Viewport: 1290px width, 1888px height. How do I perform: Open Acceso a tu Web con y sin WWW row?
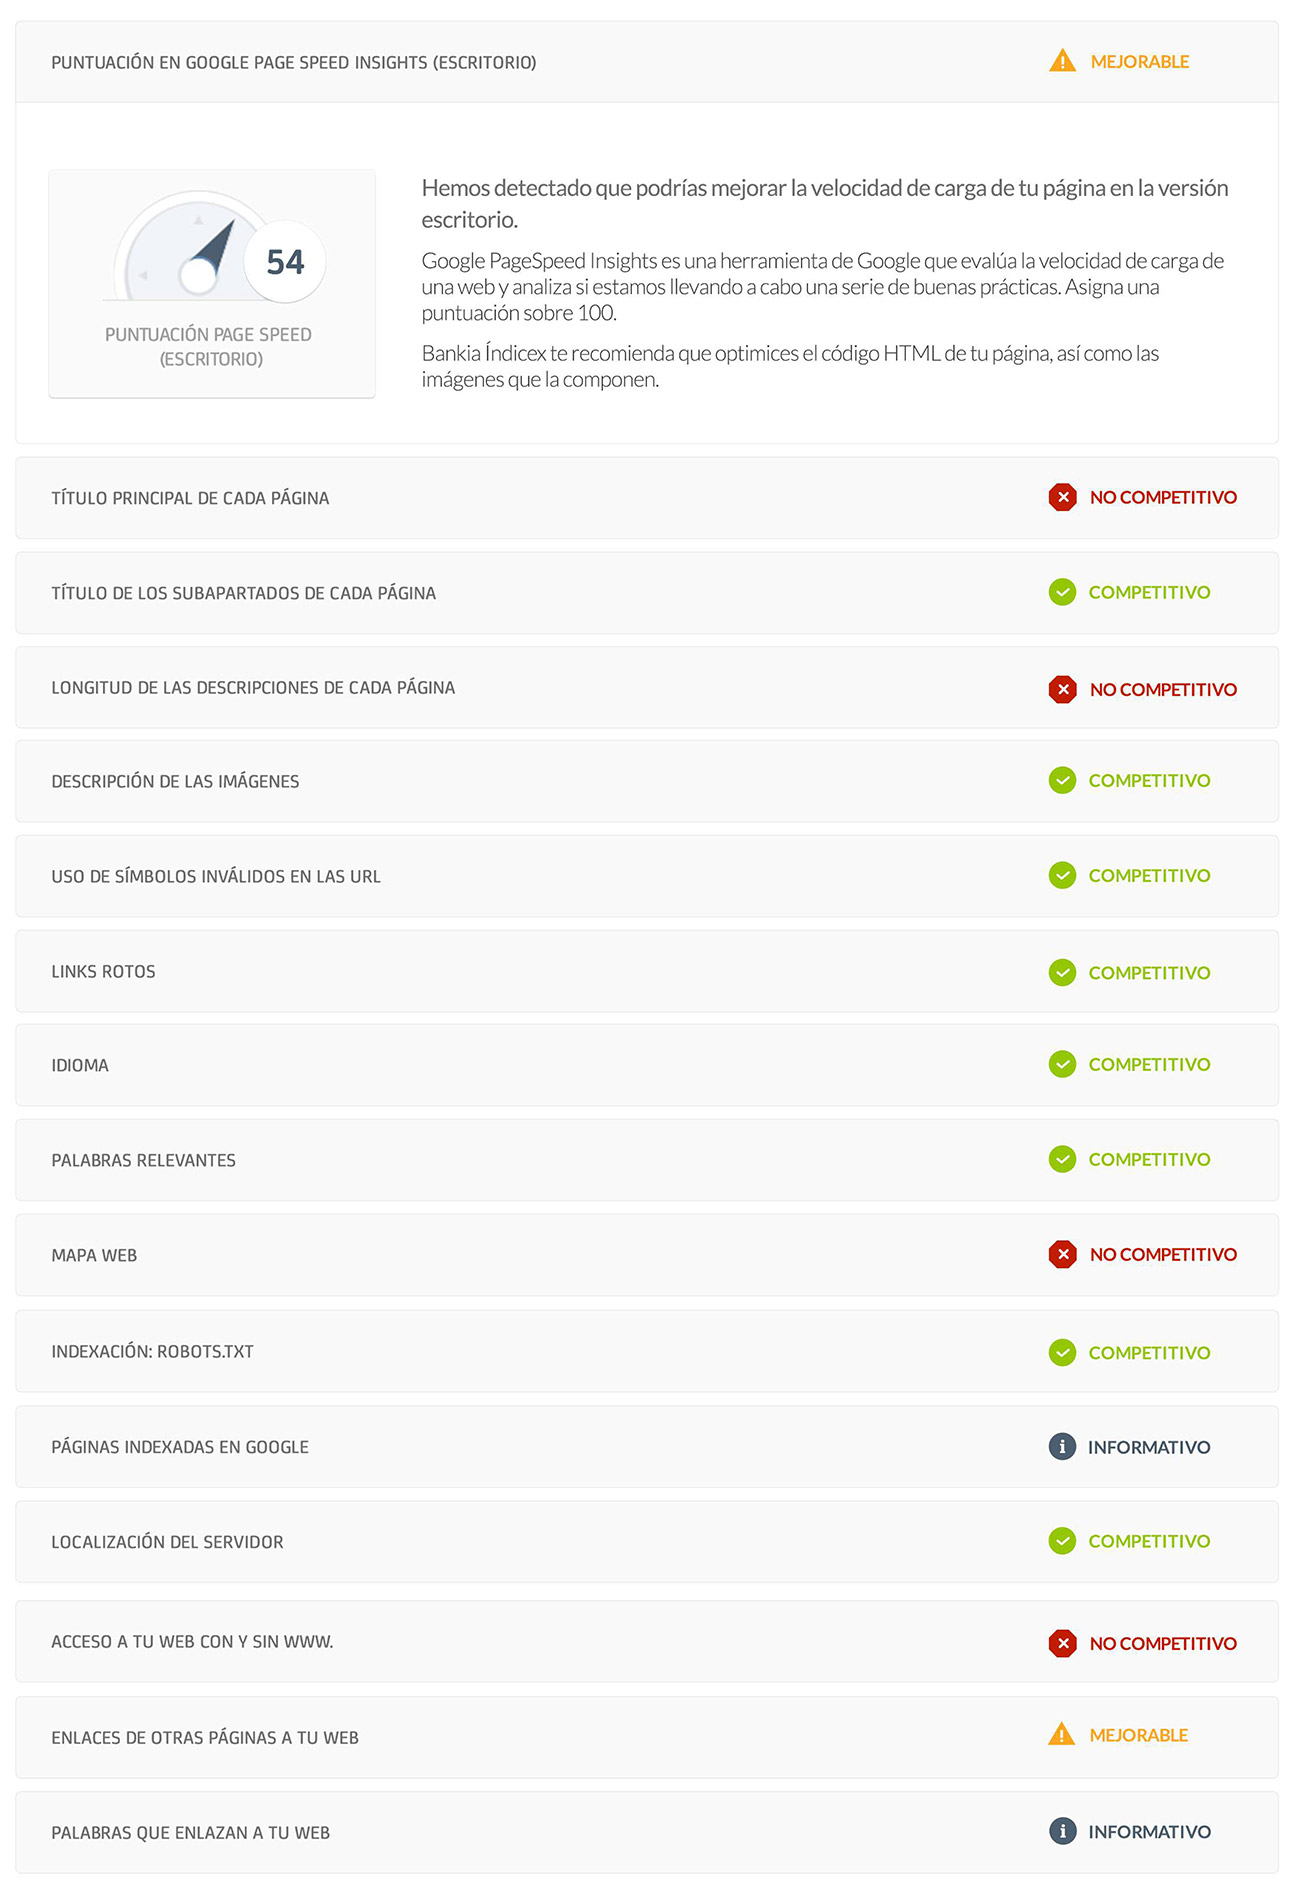point(193,1642)
